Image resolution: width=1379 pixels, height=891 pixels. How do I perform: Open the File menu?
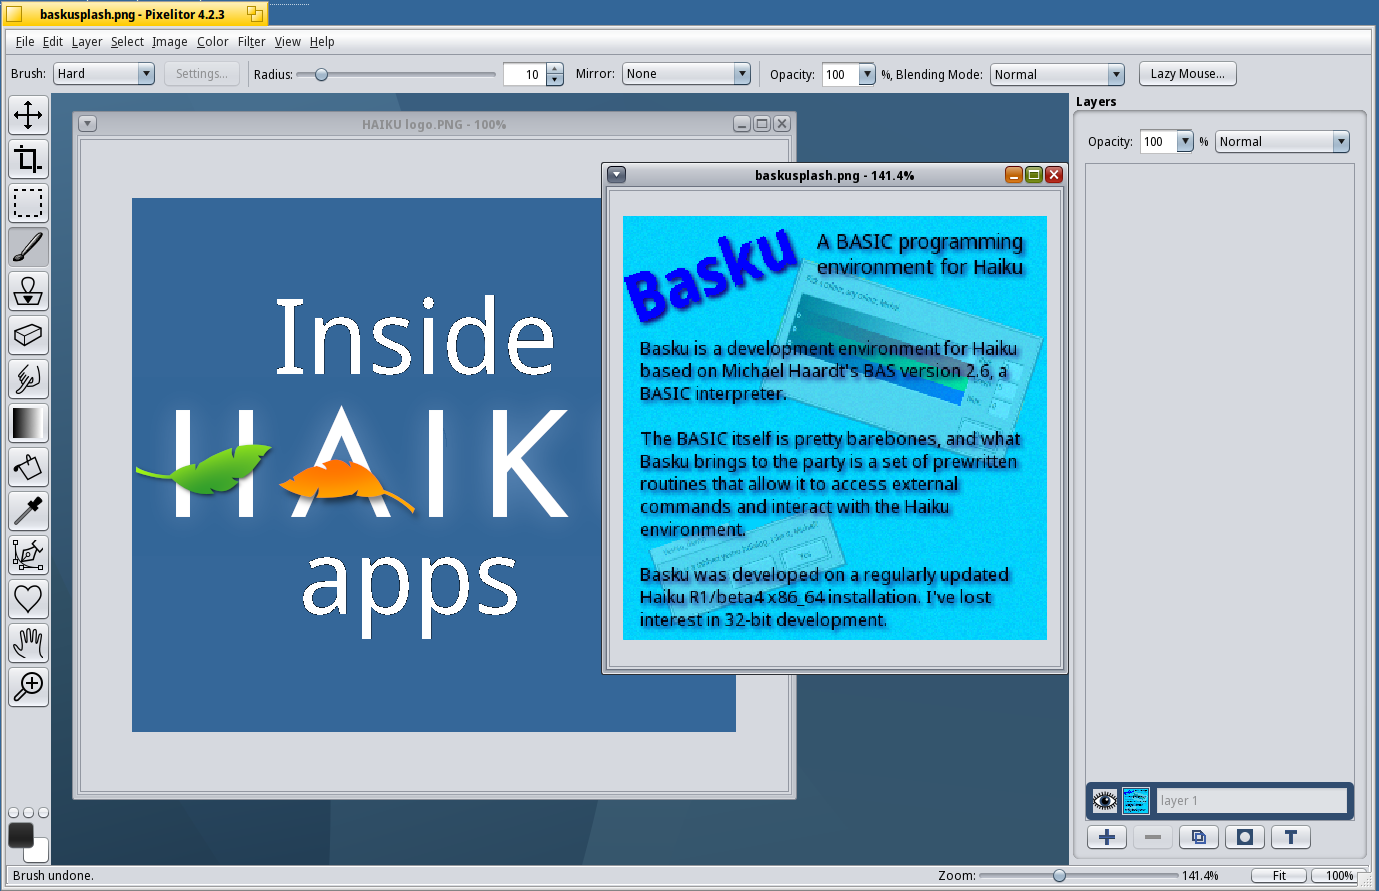tap(25, 42)
